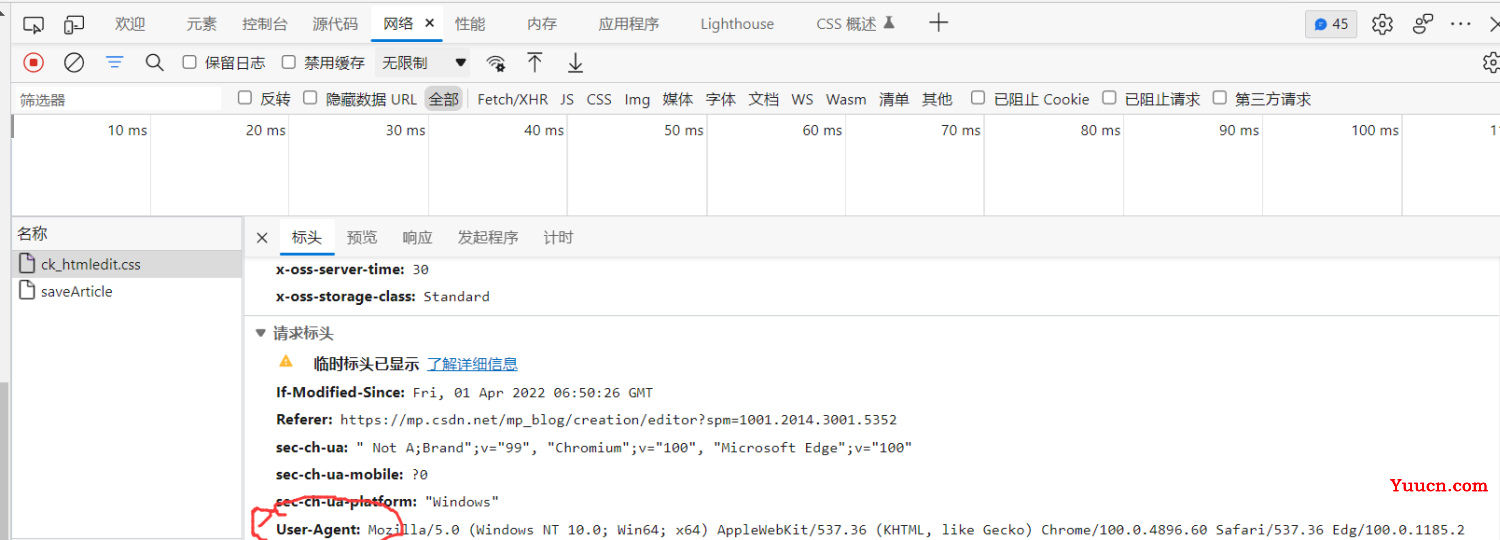Viewport: 1500px width, 540px height.
Task: Activate the inspect element picker icon
Action: click(33, 24)
